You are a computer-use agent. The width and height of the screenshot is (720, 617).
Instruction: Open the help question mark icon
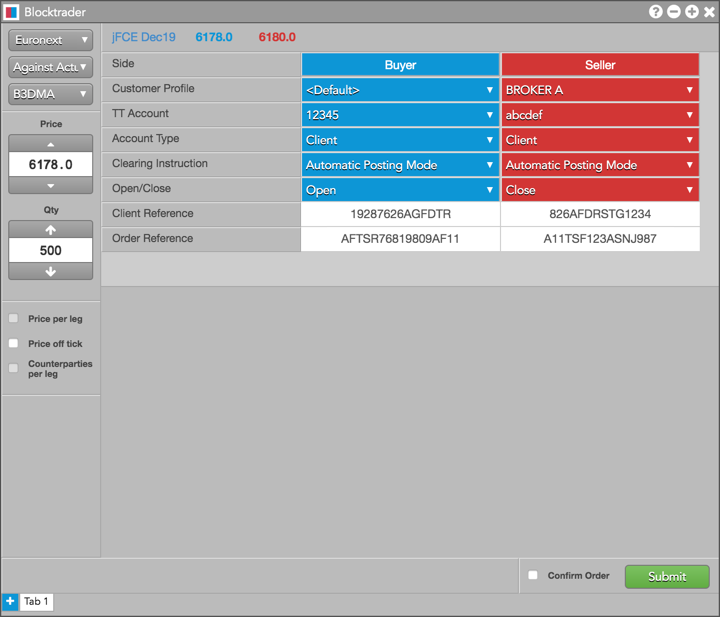pos(656,11)
